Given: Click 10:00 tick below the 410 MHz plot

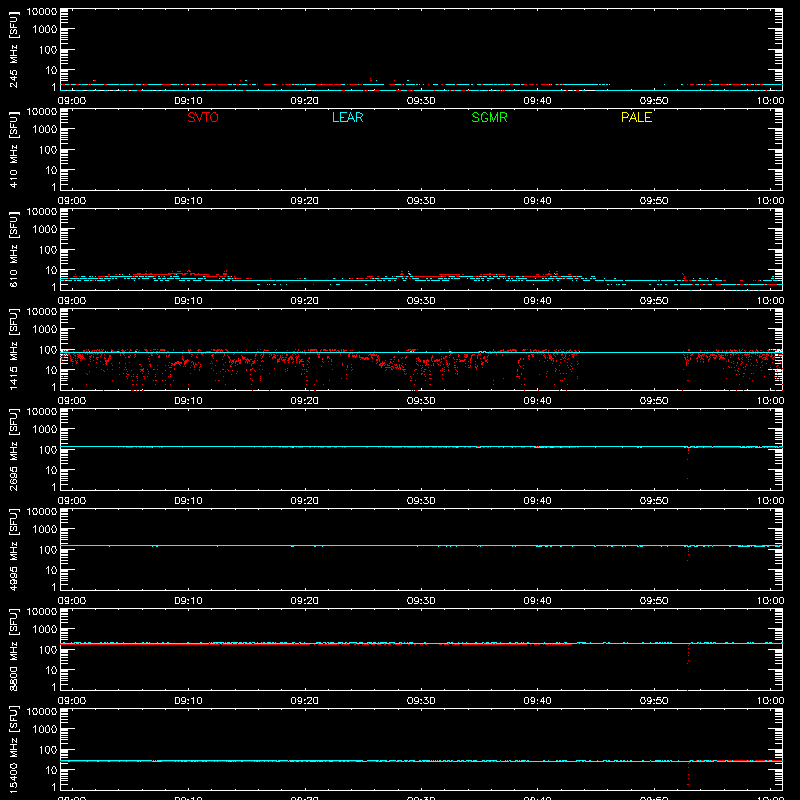Looking at the screenshot, I should tap(770, 201).
